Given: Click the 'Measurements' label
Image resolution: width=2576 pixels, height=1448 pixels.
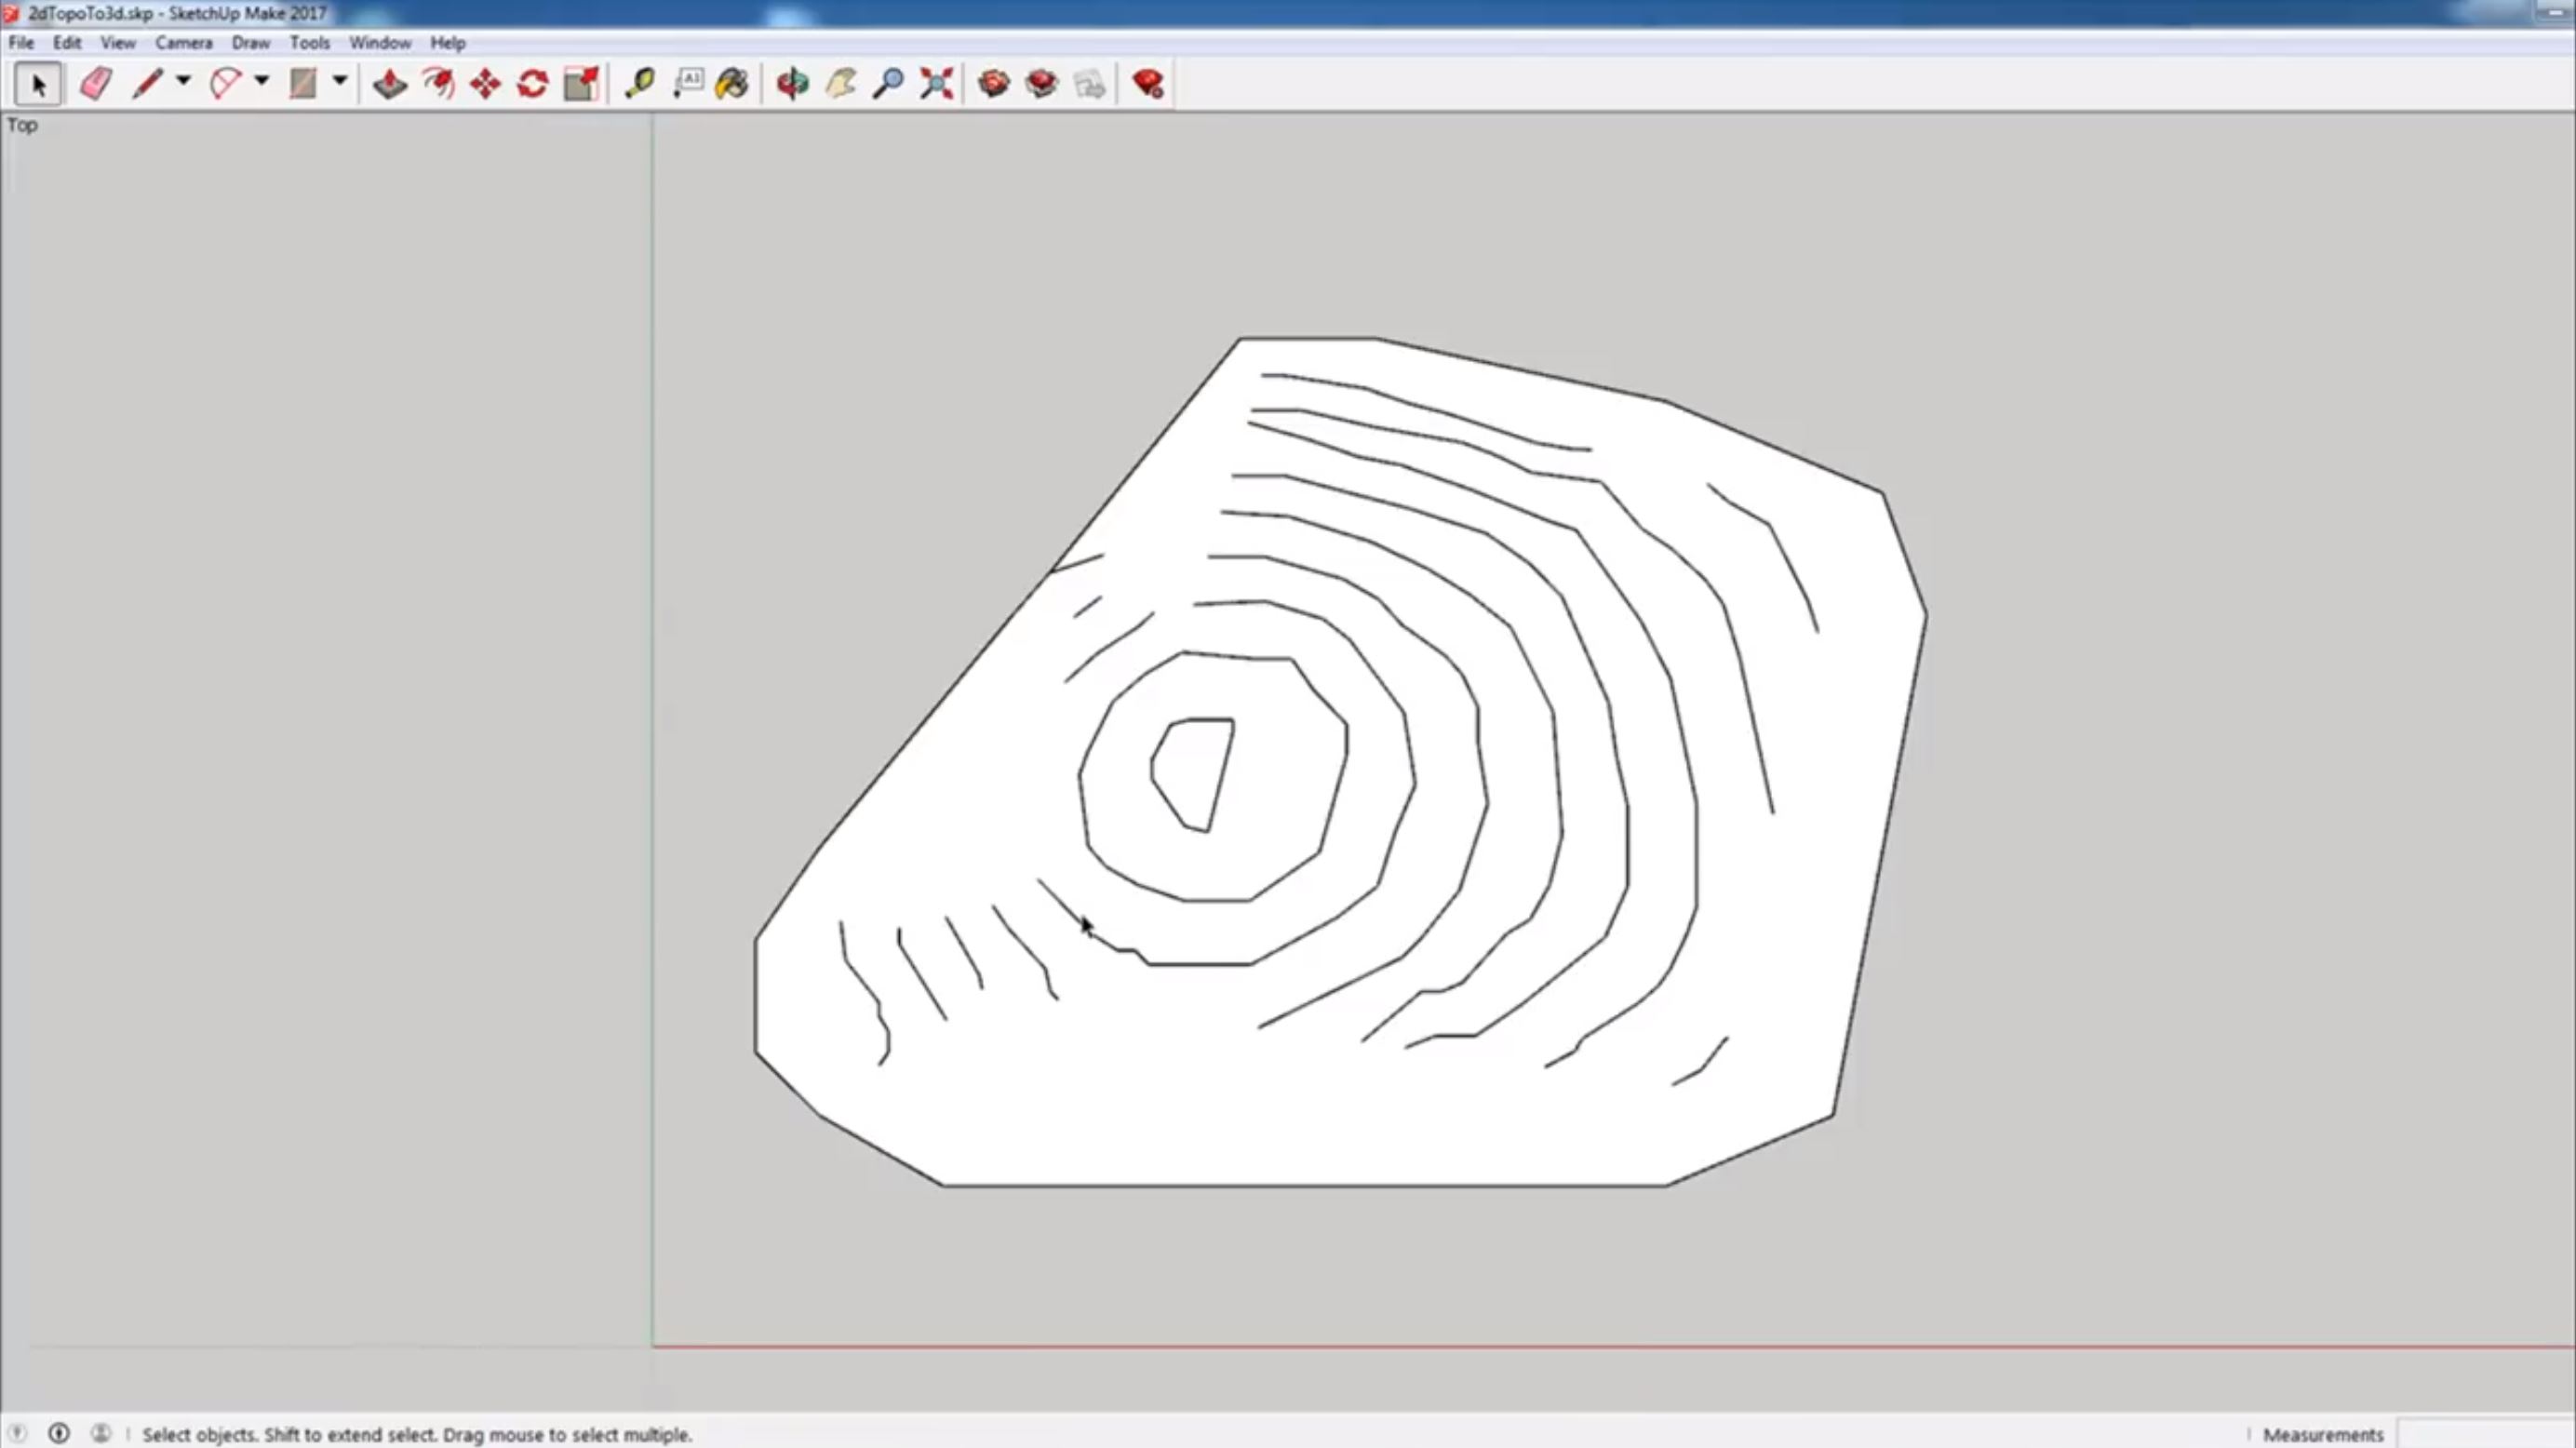Looking at the screenshot, I should click(x=2323, y=1434).
